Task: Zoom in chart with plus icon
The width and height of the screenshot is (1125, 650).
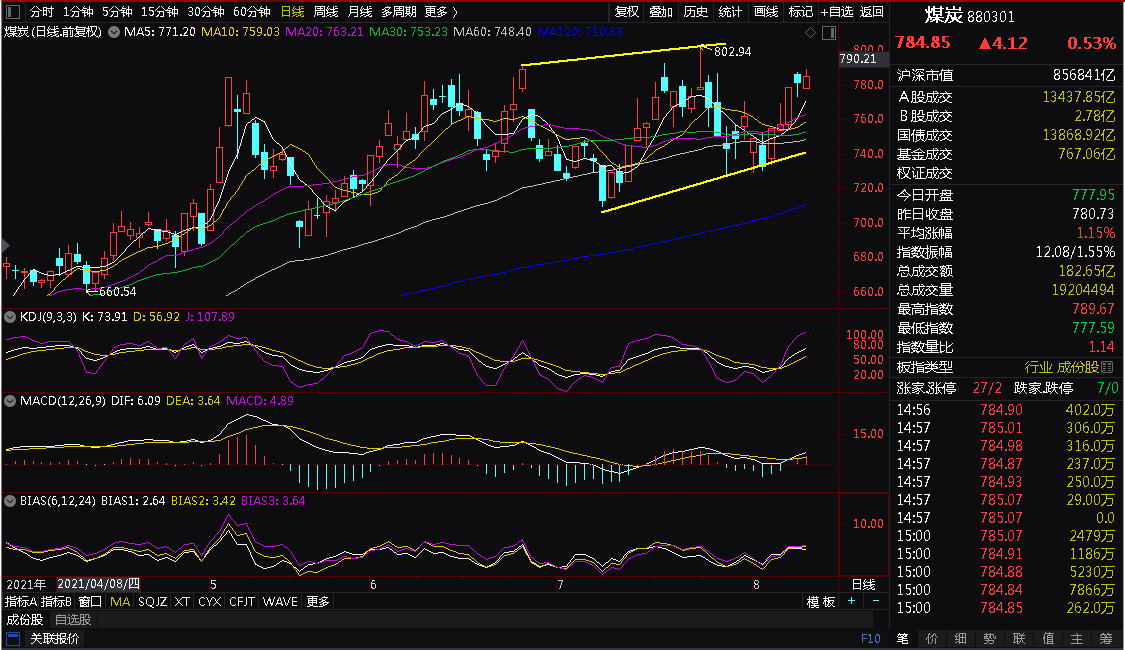Action: click(852, 601)
